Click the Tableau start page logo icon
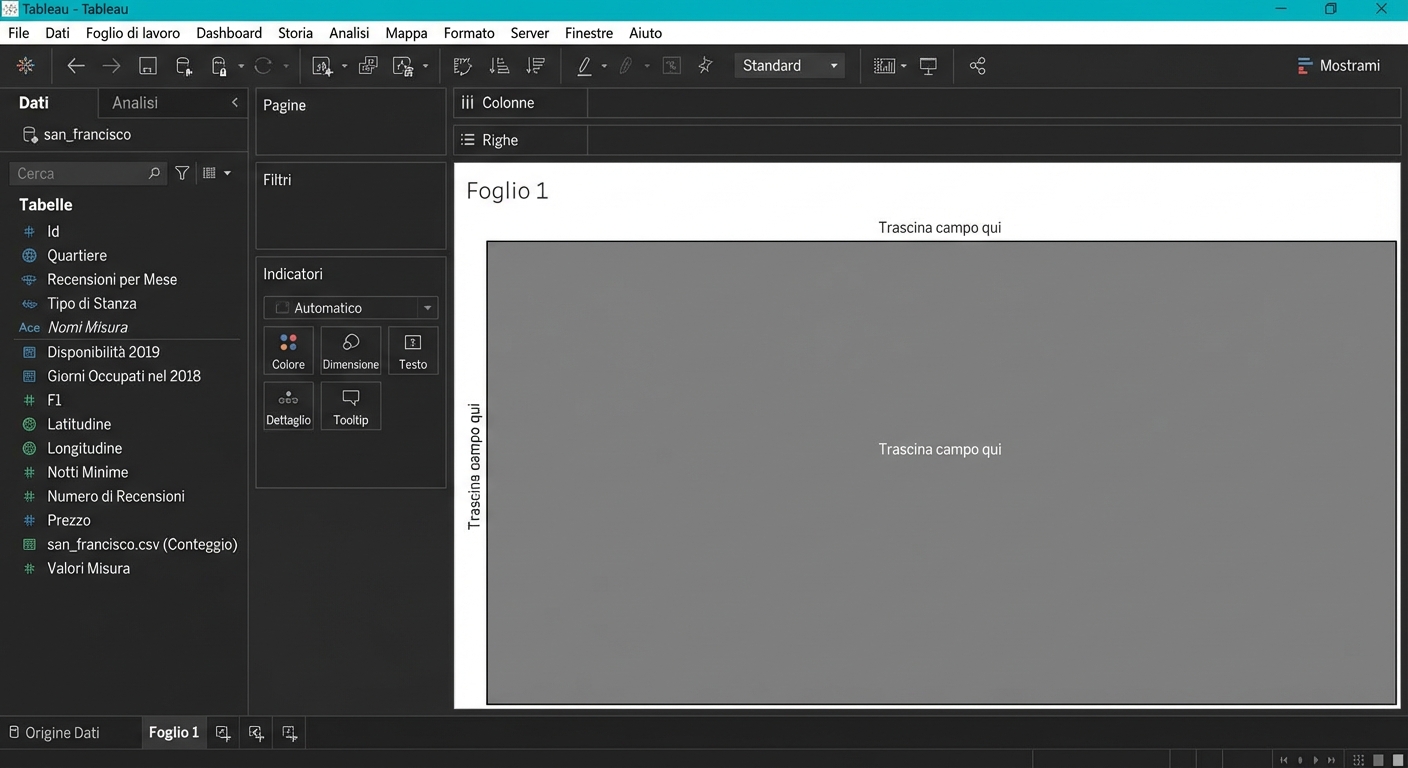The image size is (1408, 768). click(x=26, y=66)
